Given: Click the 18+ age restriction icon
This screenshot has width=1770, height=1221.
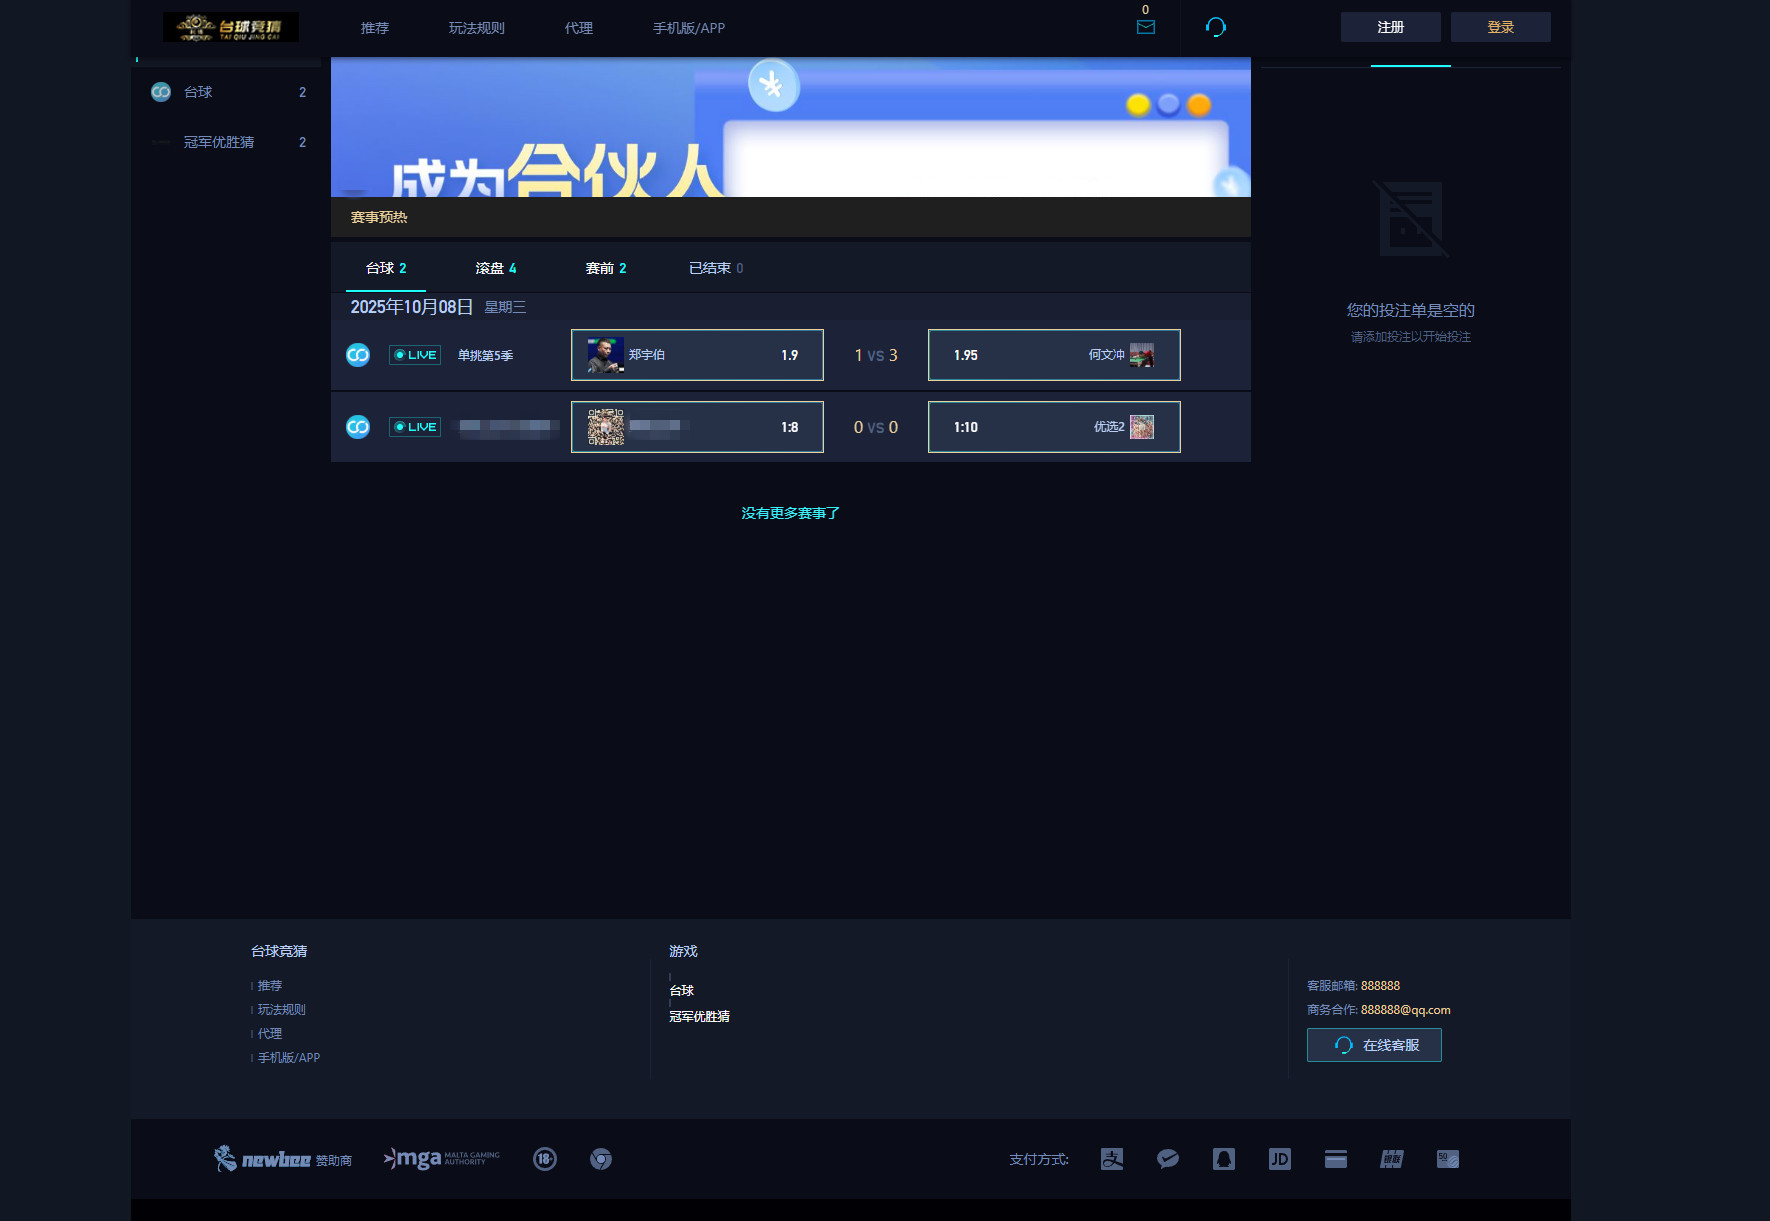Looking at the screenshot, I should coord(544,1159).
